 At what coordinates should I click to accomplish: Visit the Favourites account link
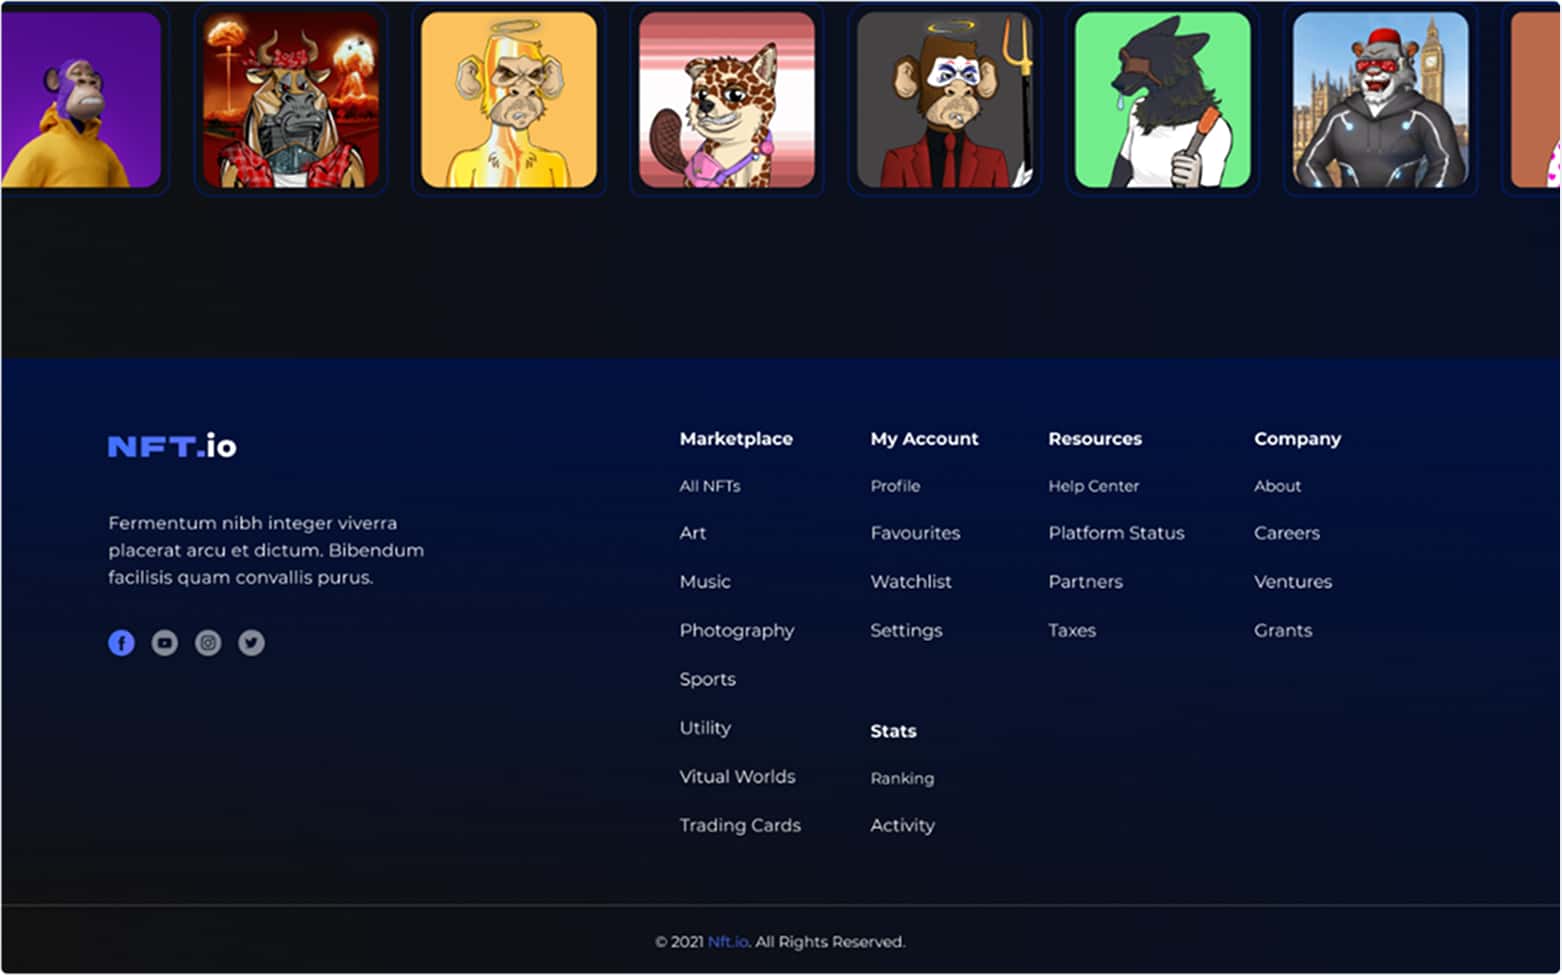(915, 533)
